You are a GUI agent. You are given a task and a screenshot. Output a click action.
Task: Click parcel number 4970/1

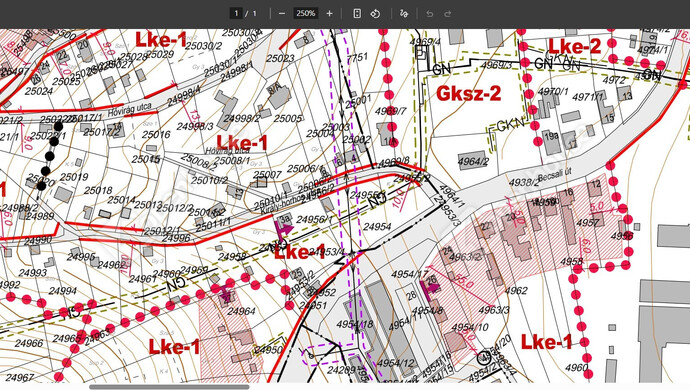[x=553, y=92]
